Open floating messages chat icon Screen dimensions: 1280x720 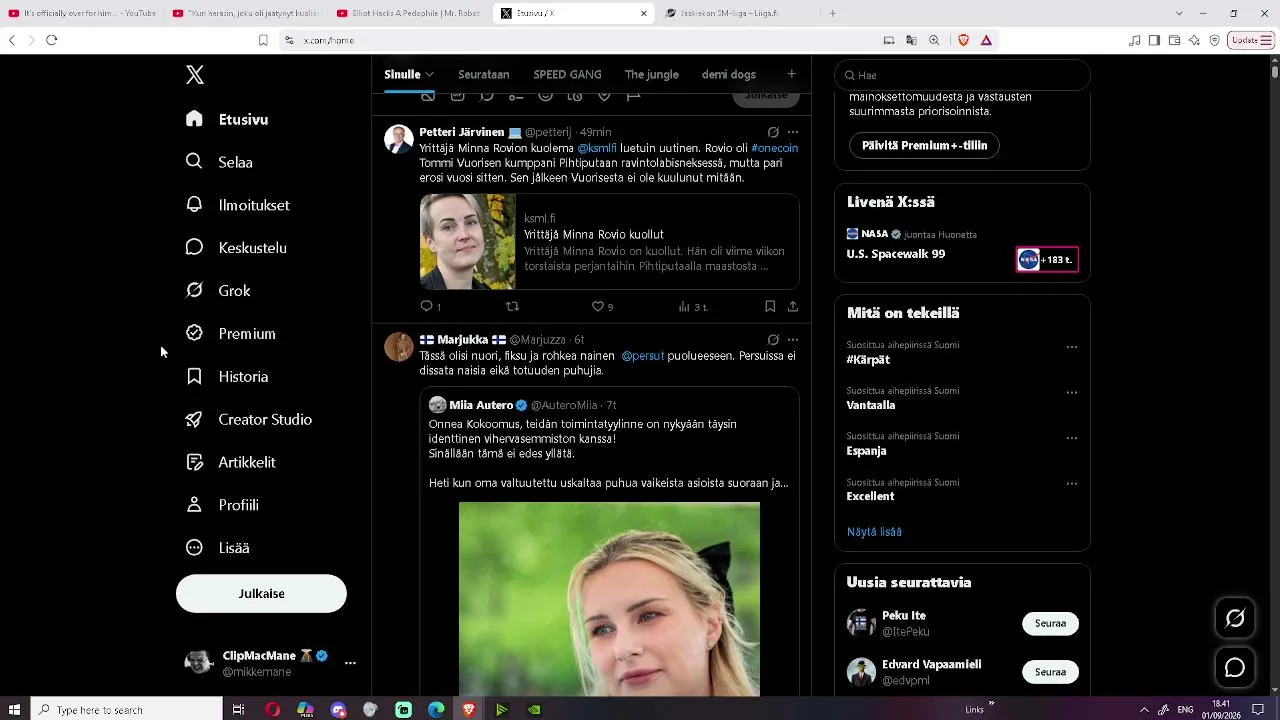pyautogui.click(x=1235, y=667)
